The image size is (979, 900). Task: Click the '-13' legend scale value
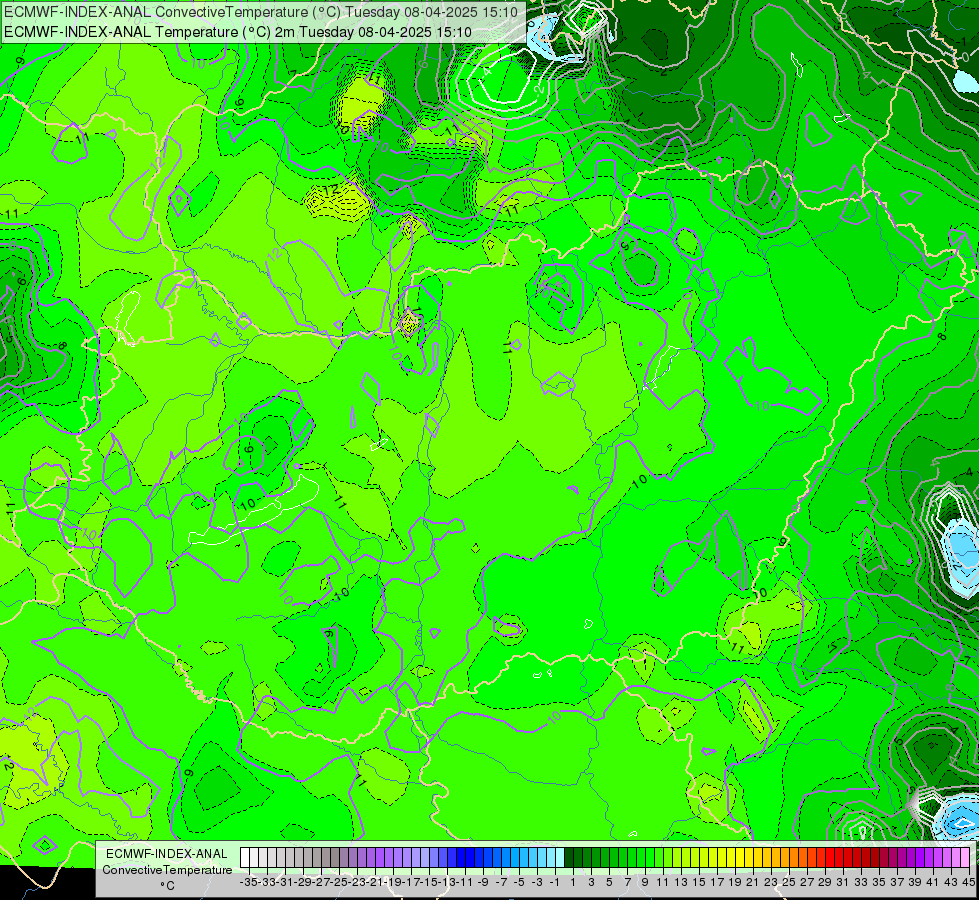[448, 882]
